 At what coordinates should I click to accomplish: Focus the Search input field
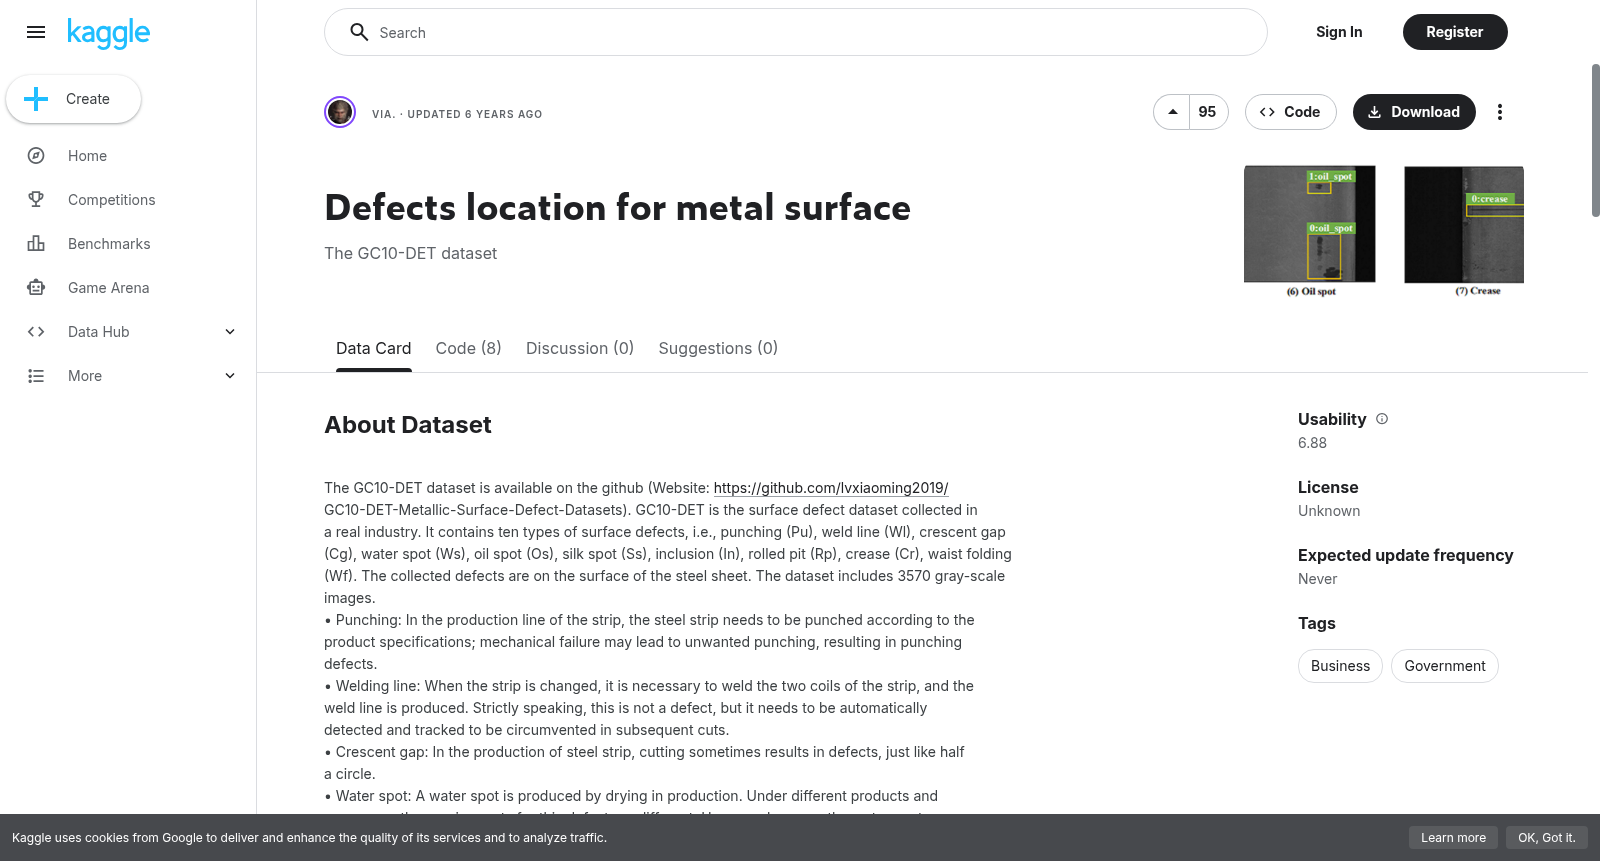tap(796, 32)
